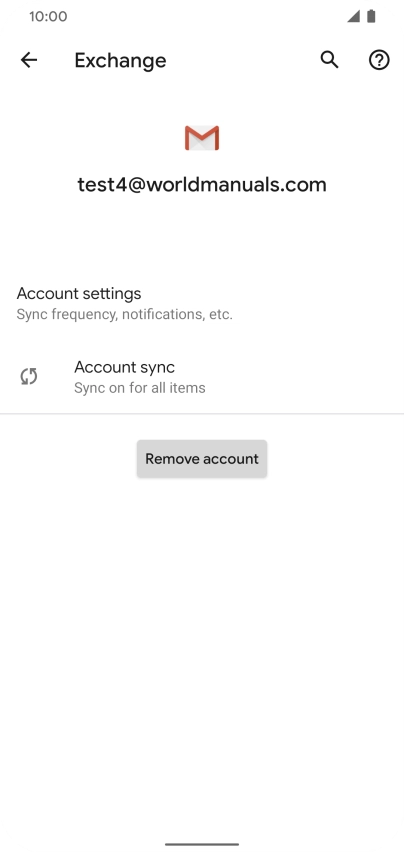Image resolution: width=404 pixels, height=852 pixels.
Task: Open Account settings
Action: pos(202,303)
